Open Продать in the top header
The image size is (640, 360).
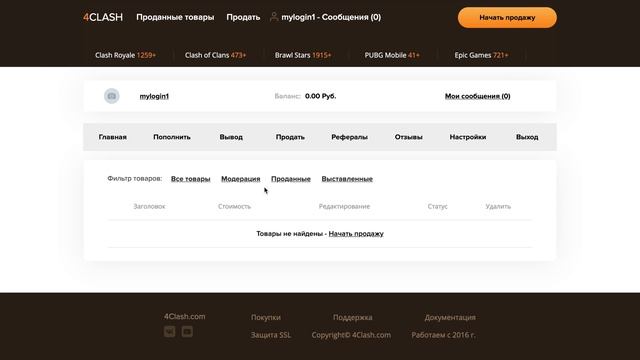click(x=243, y=17)
